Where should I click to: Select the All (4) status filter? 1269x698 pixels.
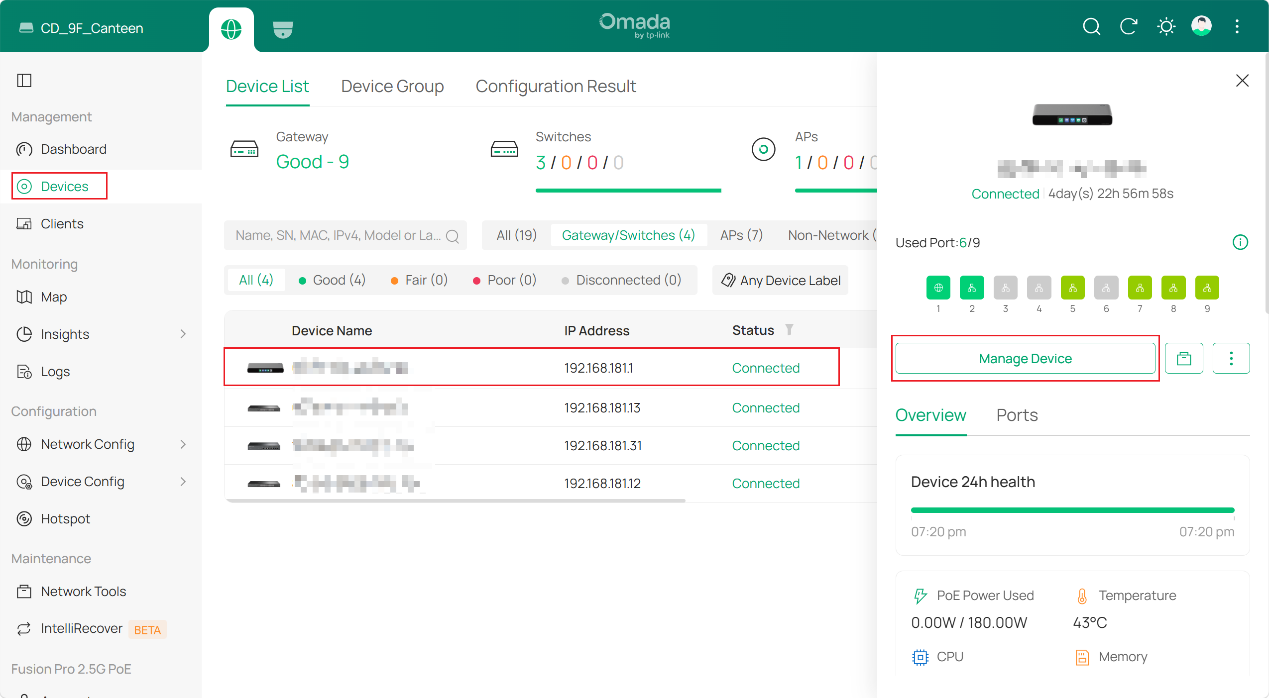[256, 280]
